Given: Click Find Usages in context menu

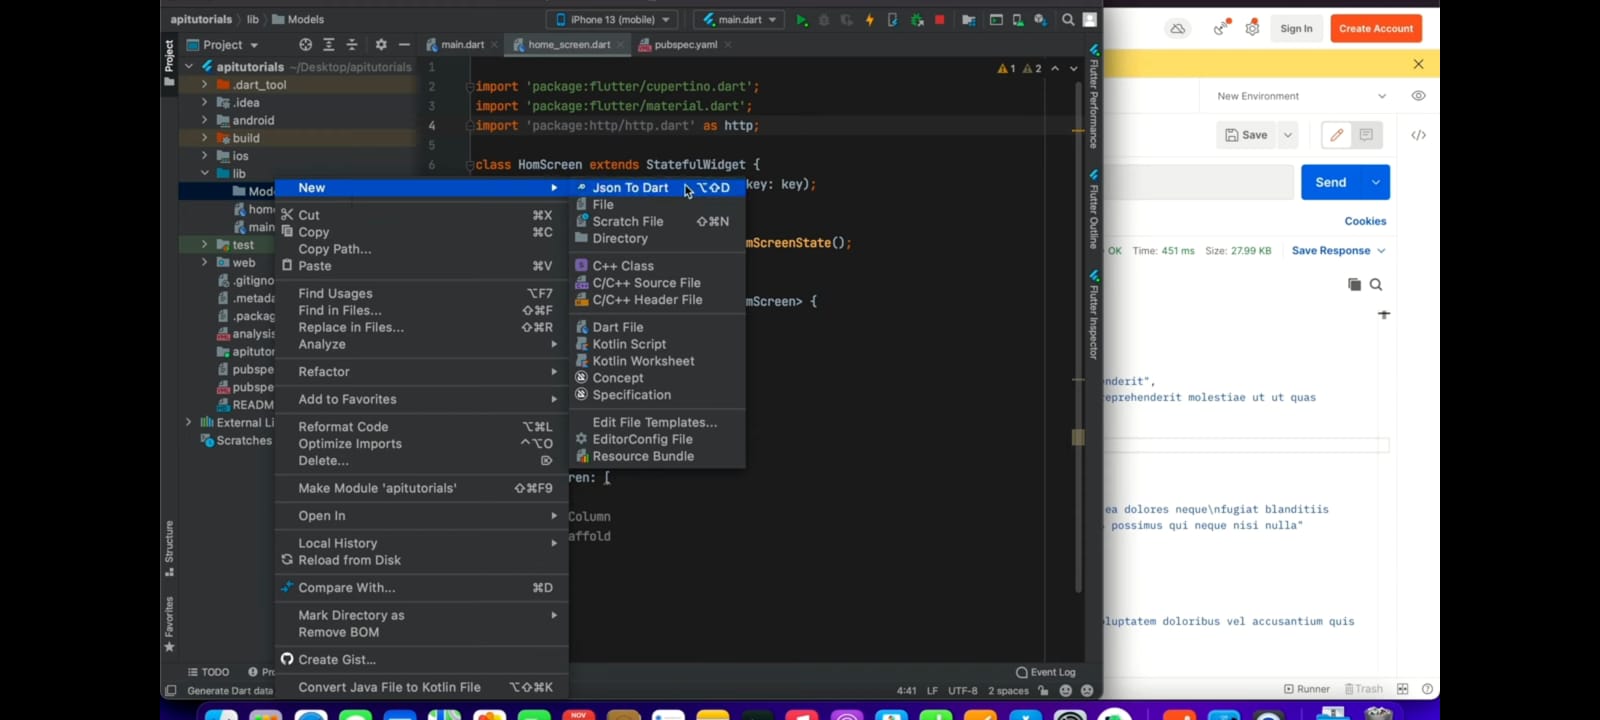Looking at the screenshot, I should click(x=421, y=293).
